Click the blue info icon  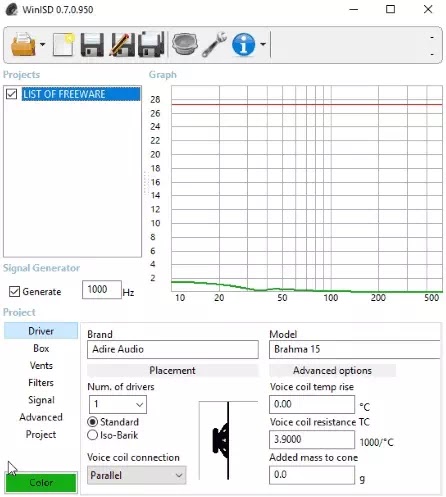(x=244, y=44)
